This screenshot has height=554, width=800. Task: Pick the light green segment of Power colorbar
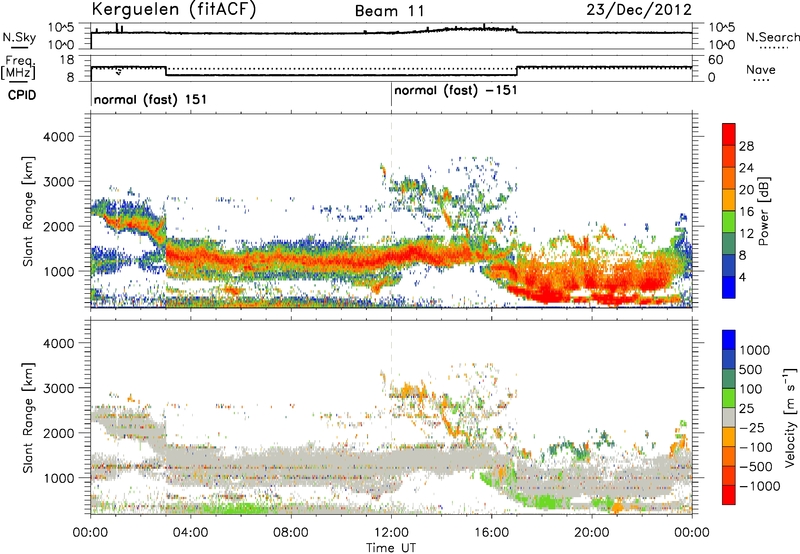point(729,221)
